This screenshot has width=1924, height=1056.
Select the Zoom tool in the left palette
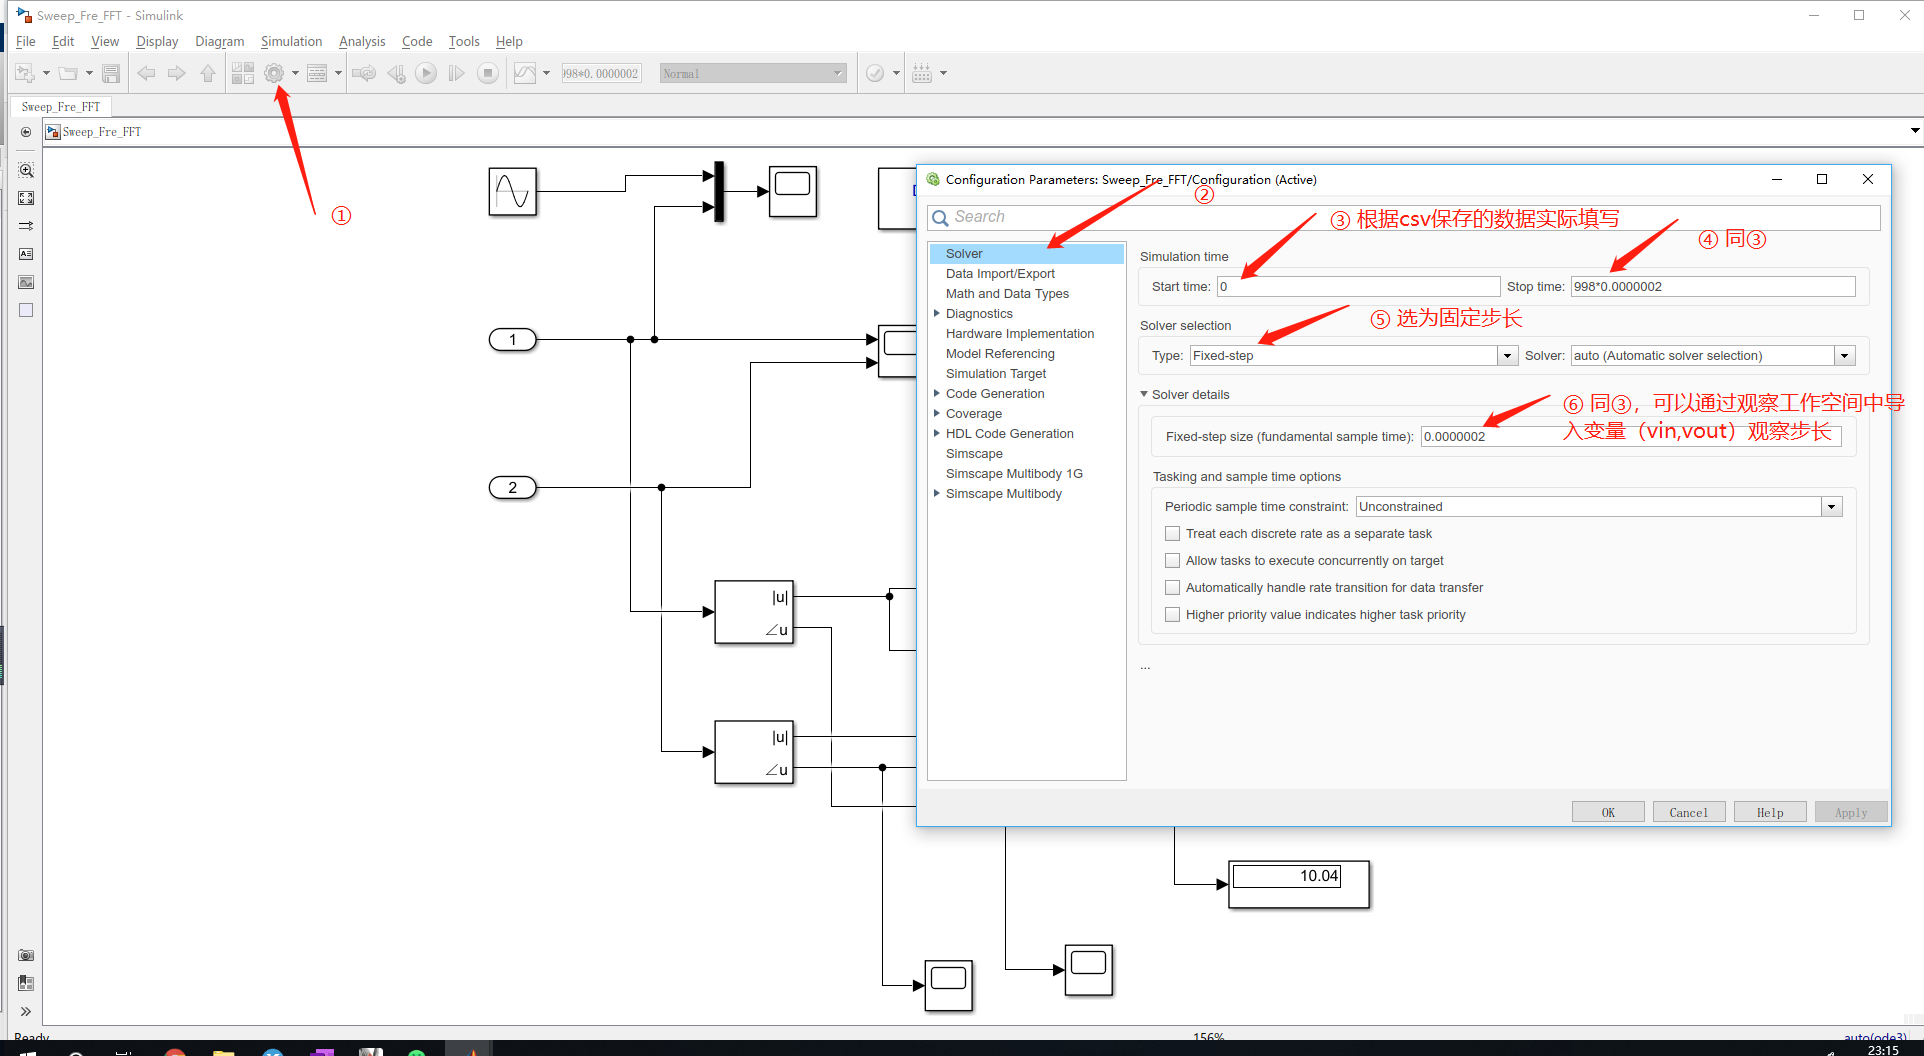[x=25, y=170]
